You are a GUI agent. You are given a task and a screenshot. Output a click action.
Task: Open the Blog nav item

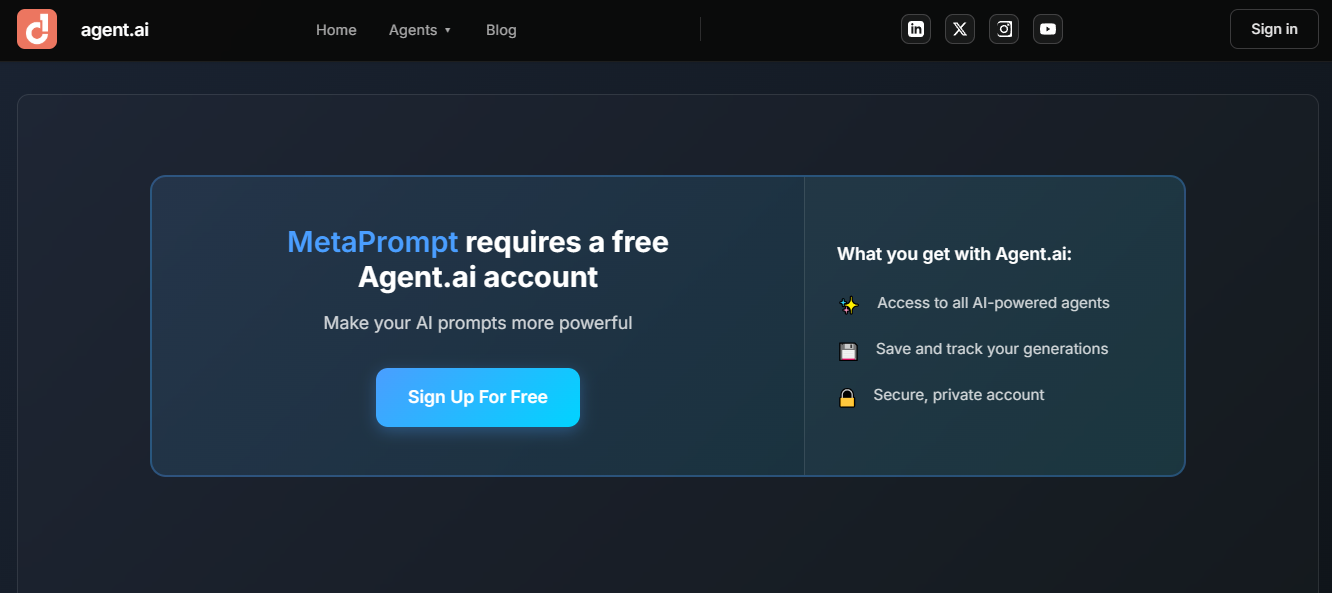(x=501, y=30)
